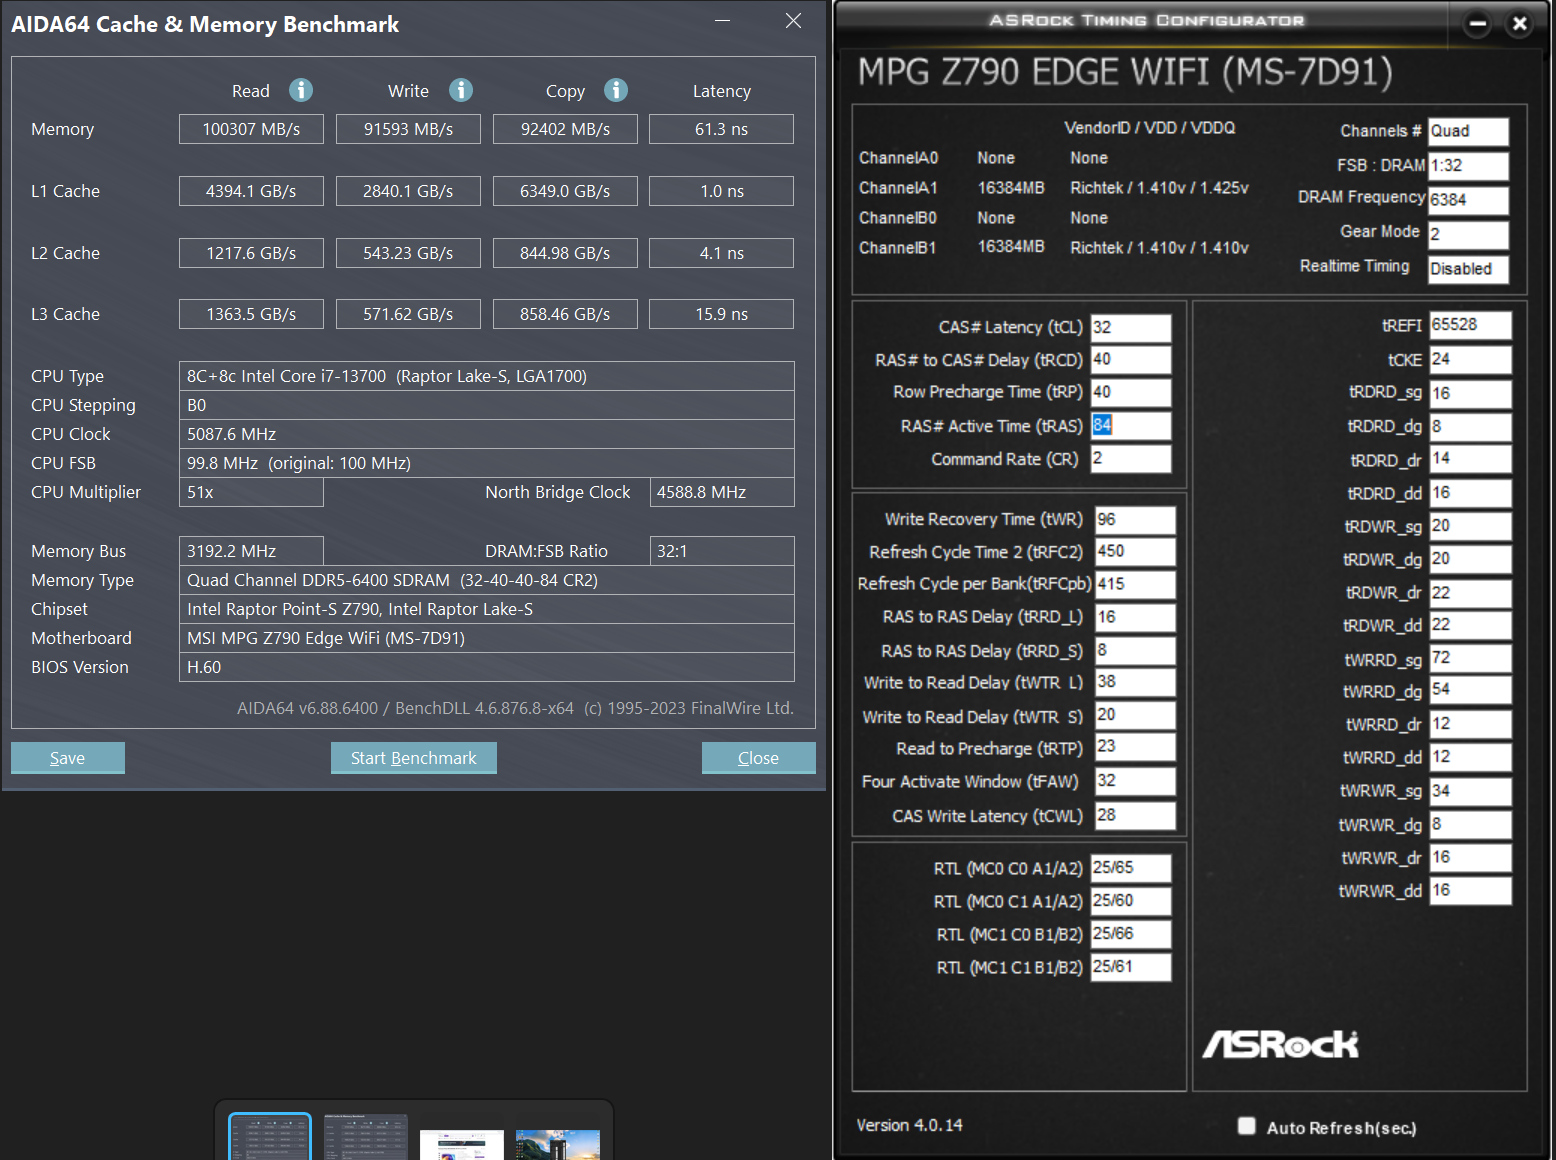
Task: Click the tRDRD_dg field
Action: point(1470,427)
